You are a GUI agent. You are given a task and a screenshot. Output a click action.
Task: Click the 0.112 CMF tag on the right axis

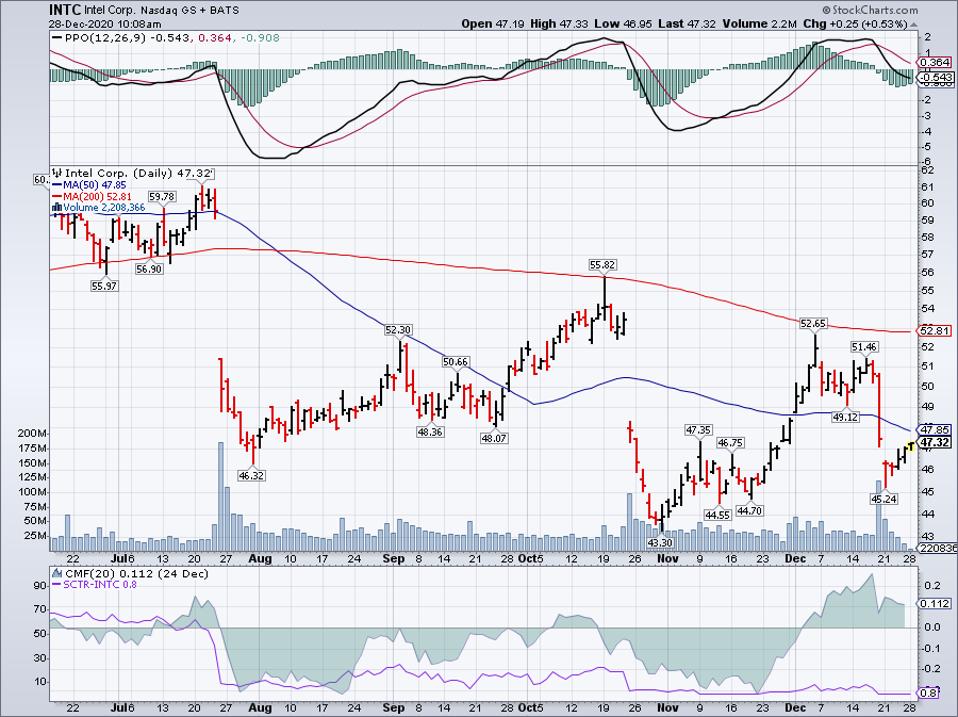(935, 603)
